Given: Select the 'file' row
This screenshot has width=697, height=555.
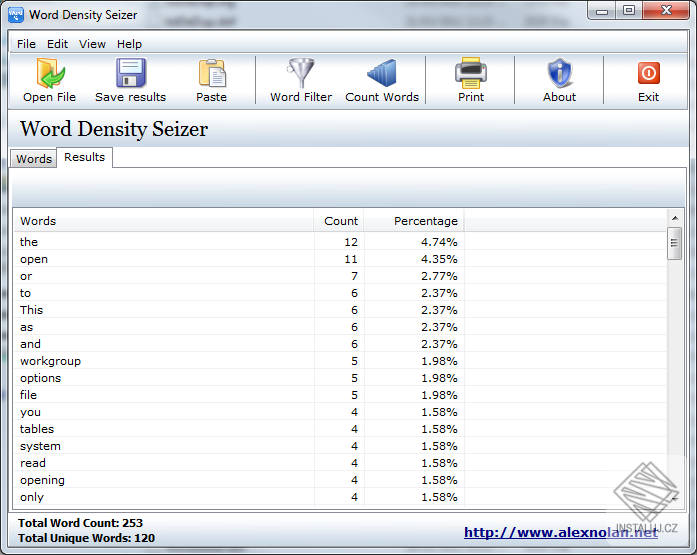Looking at the screenshot, I should pos(340,395).
